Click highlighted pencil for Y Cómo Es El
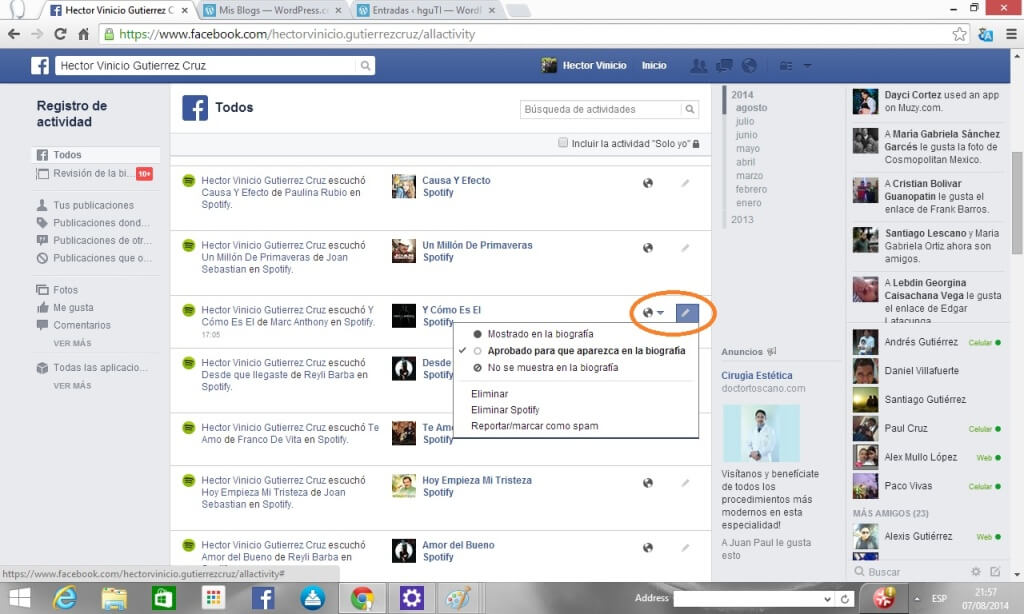Screen dimensions: 1024x614 tap(687, 313)
